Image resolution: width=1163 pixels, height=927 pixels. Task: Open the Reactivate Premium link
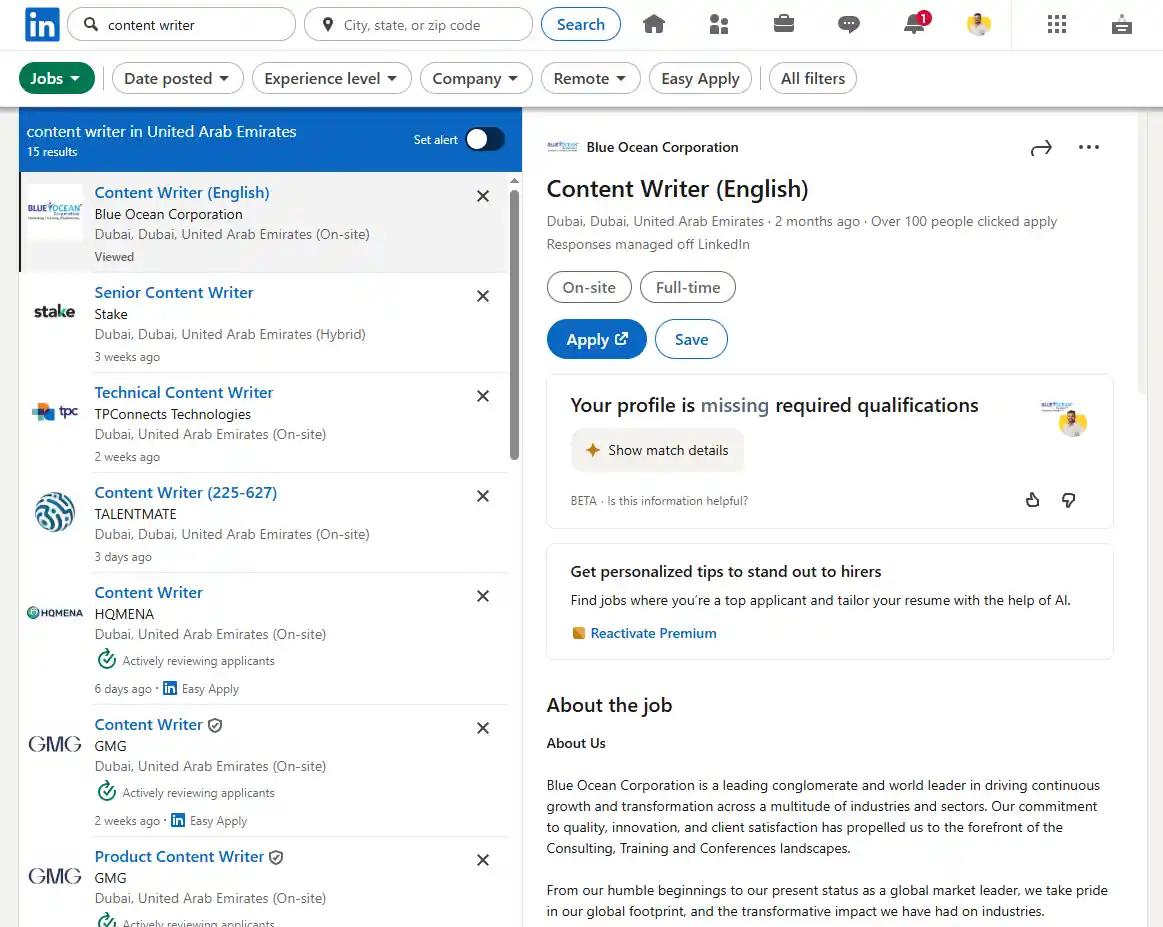click(653, 633)
